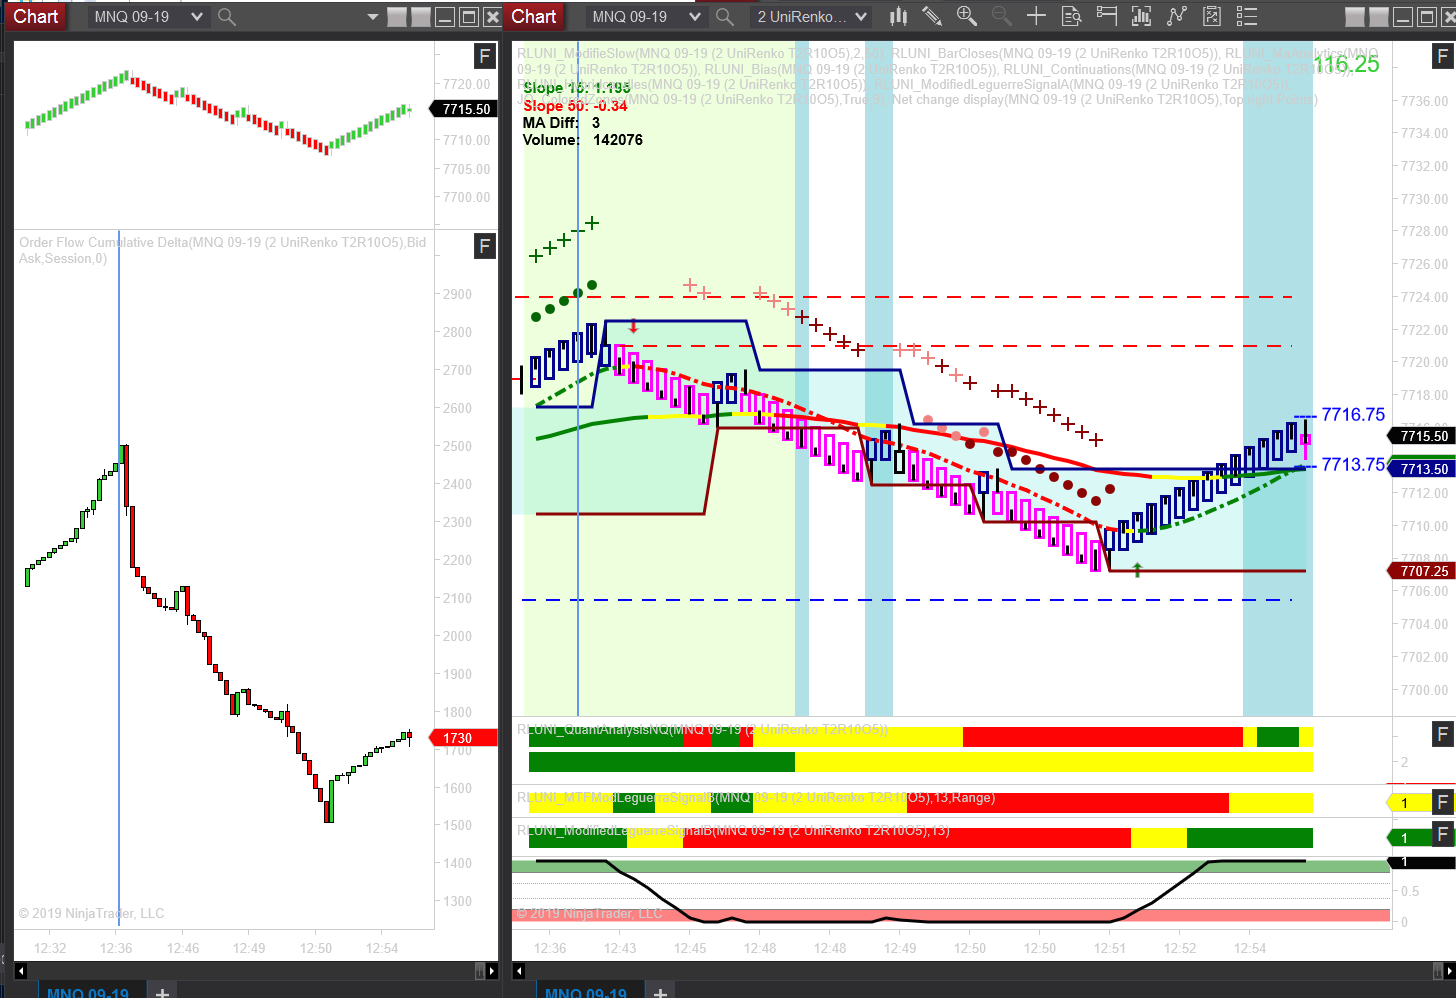Click the RLUNI_MTFModLeguerreSignalB indicator label
Image resolution: width=1456 pixels, height=998 pixels.
coord(756,798)
